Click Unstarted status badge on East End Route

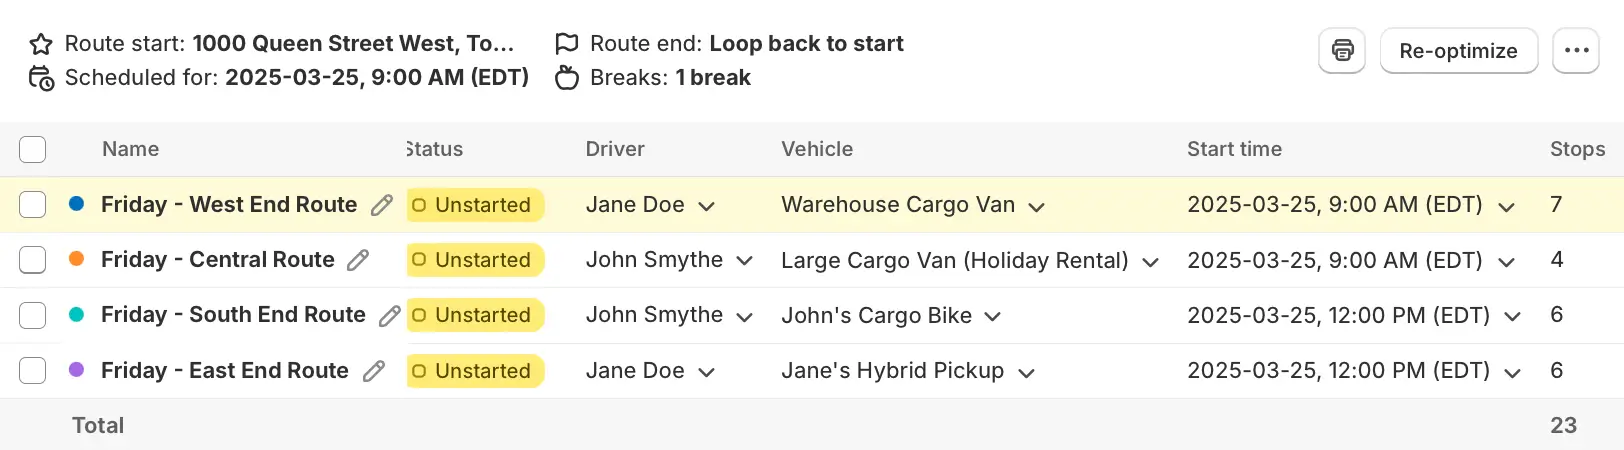click(475, 371)
